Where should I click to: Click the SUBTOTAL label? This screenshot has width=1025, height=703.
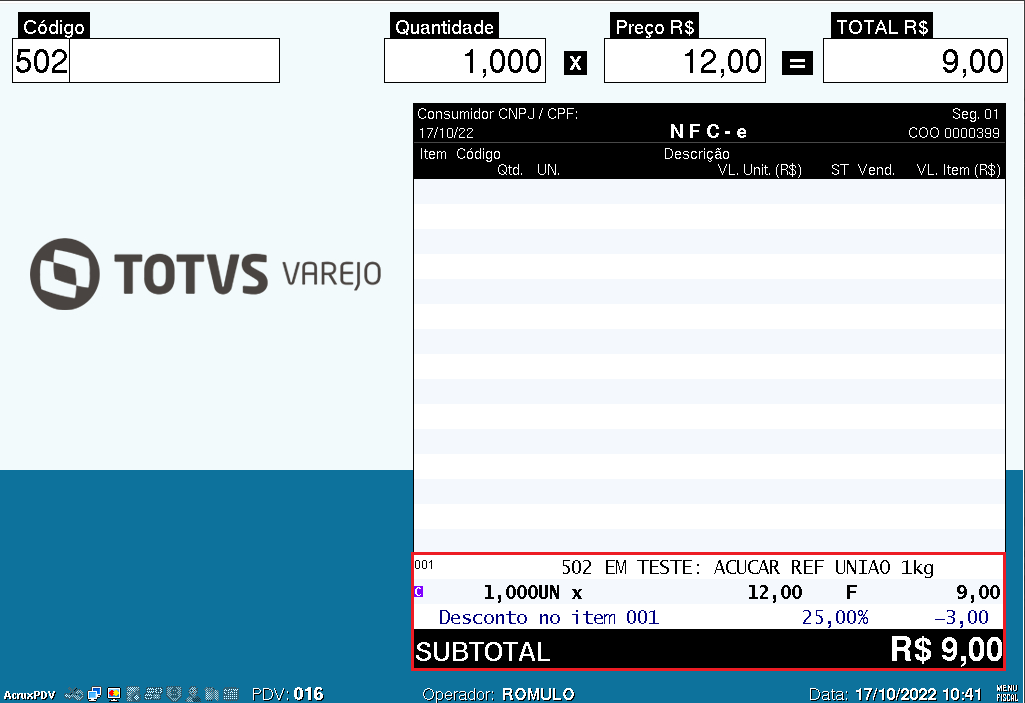[x=482, y=652]
